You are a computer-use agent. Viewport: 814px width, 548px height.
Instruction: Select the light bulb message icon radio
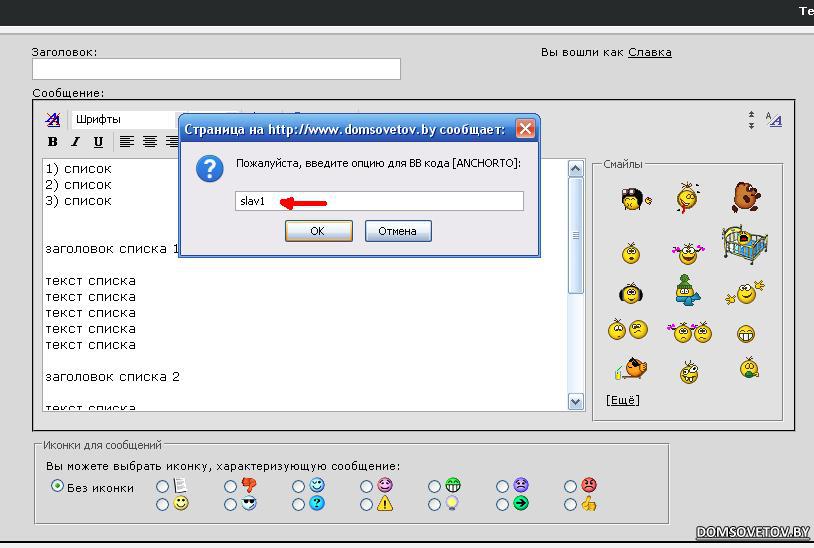click(435, 505)
